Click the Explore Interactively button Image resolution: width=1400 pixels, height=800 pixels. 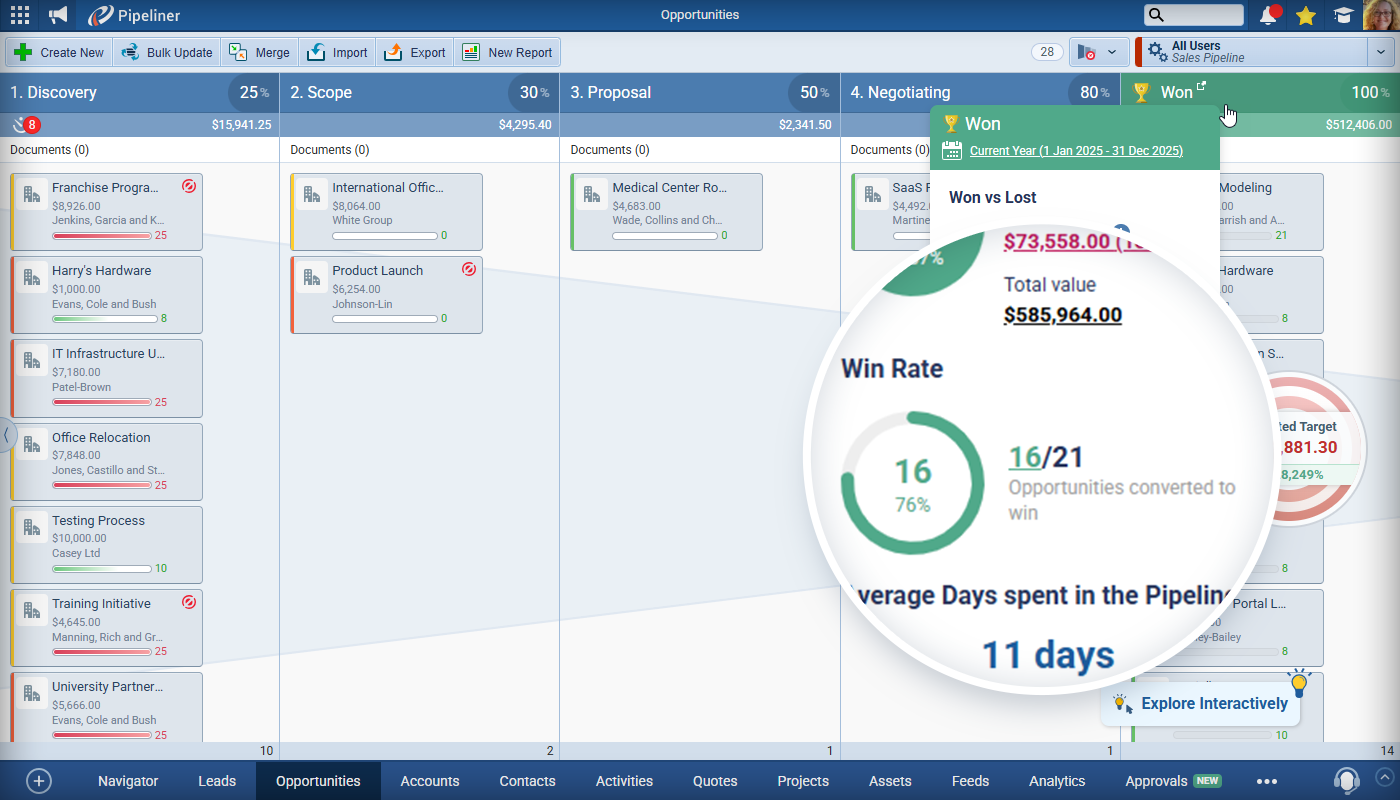click(1201, 704)
